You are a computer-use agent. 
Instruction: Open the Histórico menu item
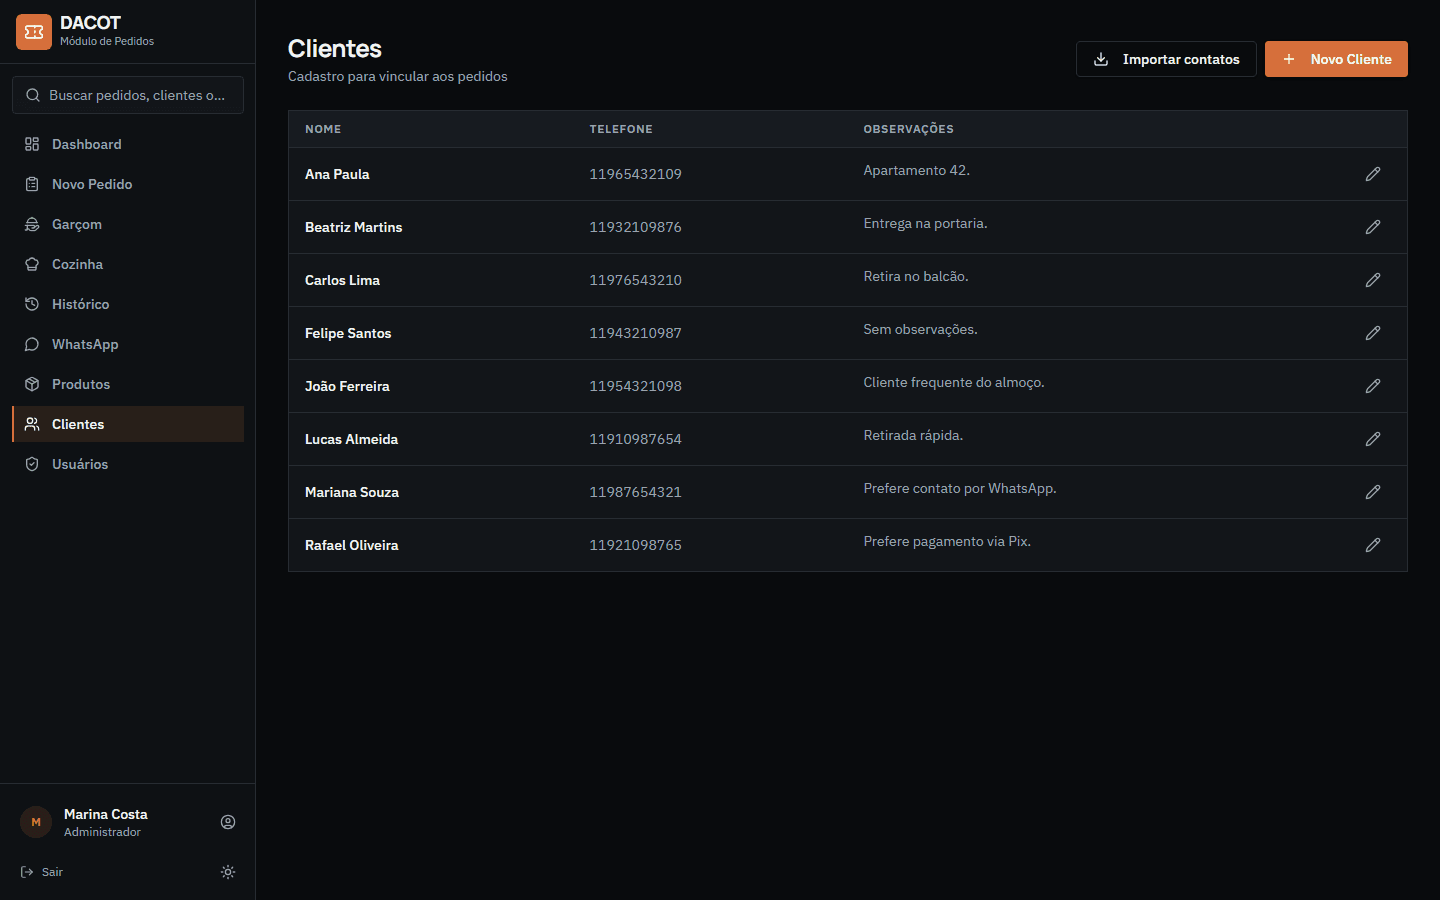(x=128, y=304)
